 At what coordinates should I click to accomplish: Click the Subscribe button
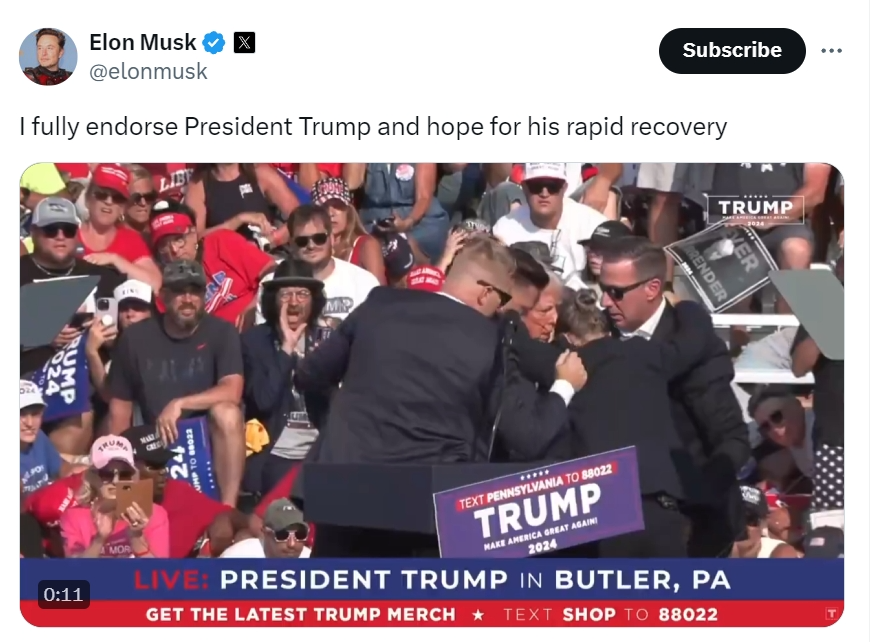pyautogui.click(x=732, y=51)
